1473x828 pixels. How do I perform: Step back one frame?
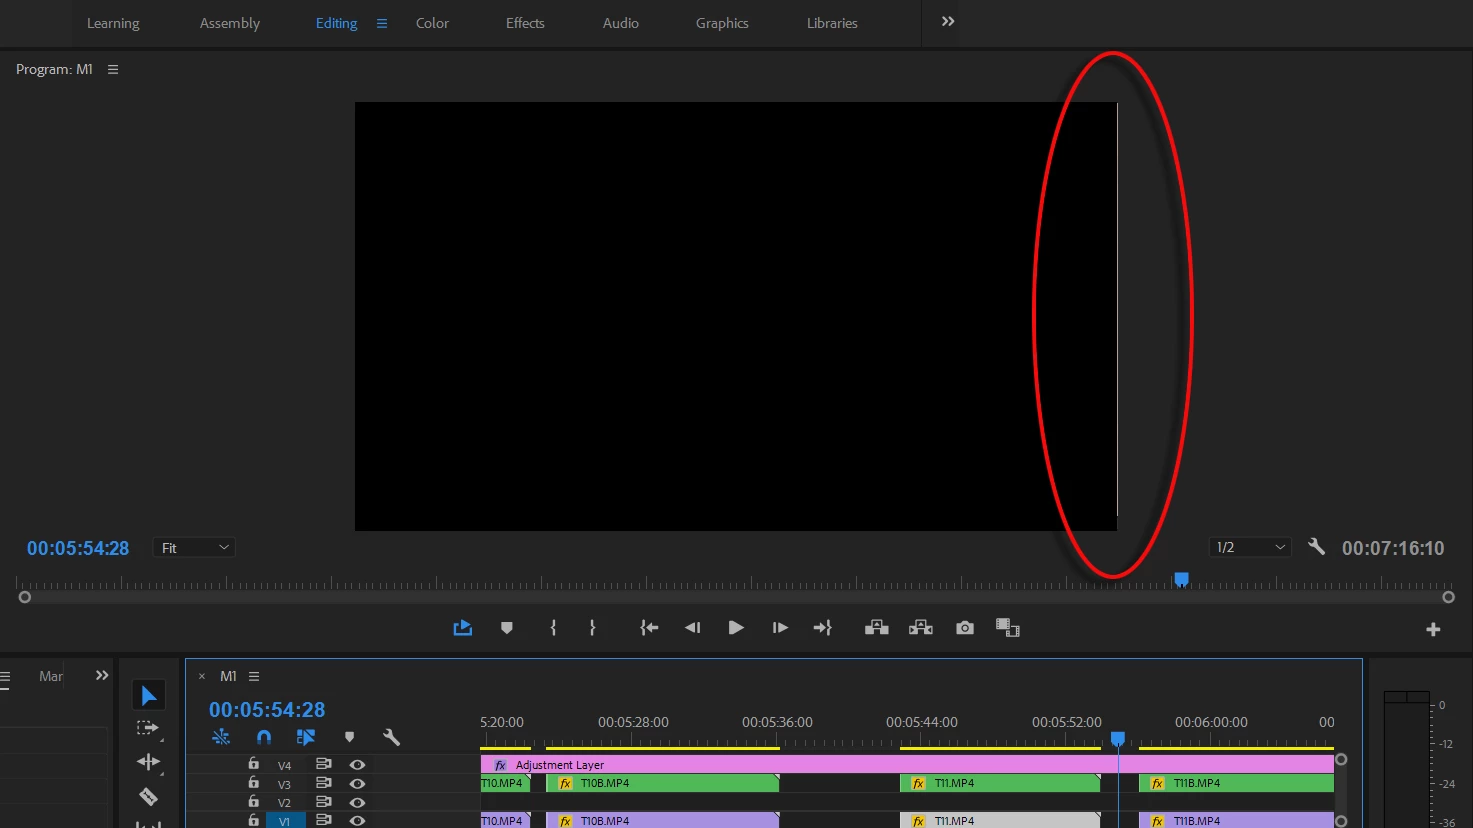(x=692, y=628)
